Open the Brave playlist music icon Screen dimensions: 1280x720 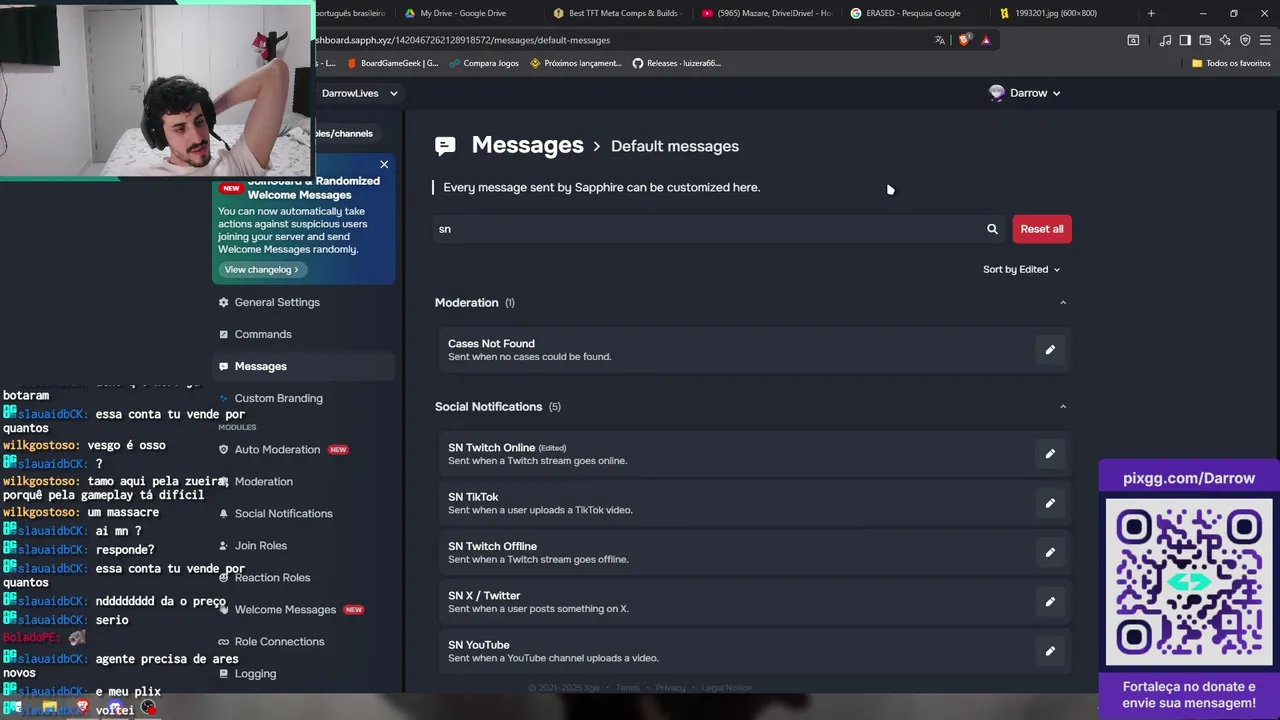pyautogui.click(x=1165, y=40)
